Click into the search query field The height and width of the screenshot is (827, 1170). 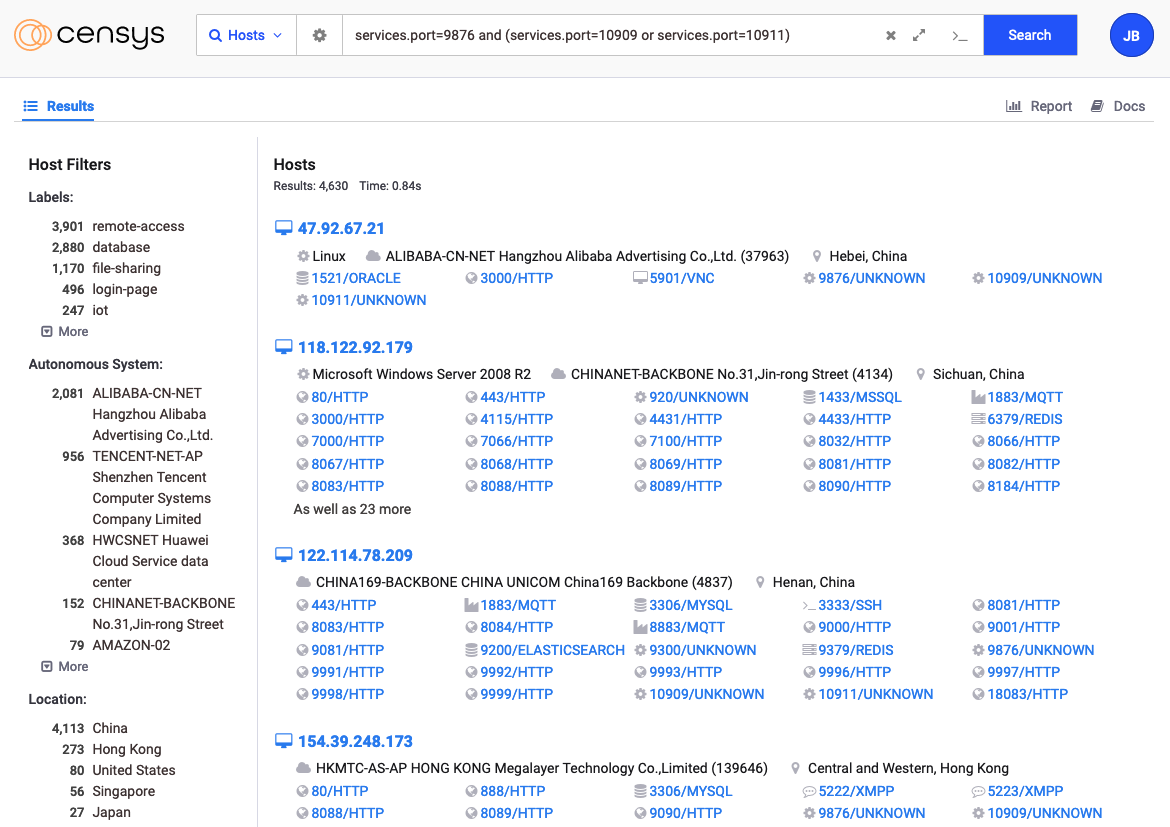(610, 35)
